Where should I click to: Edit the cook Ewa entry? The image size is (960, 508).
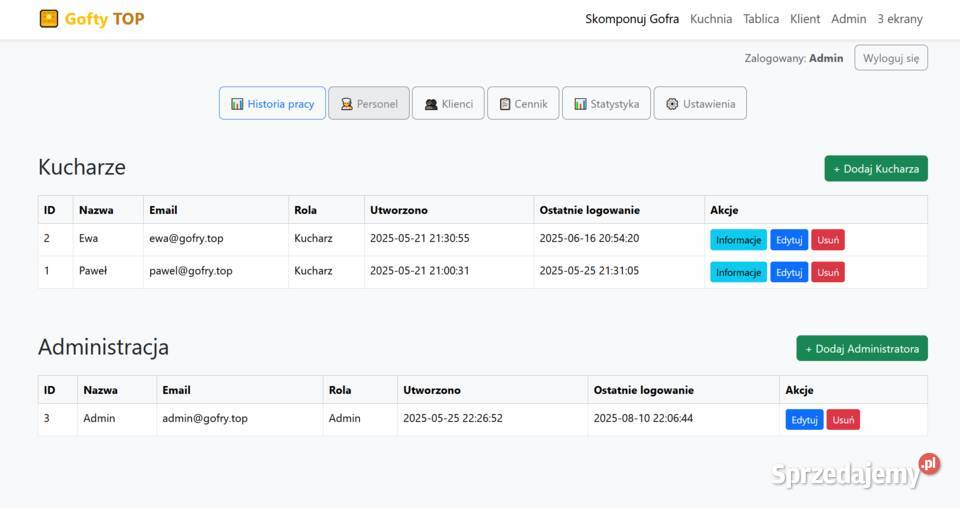[x=789, y=240]
